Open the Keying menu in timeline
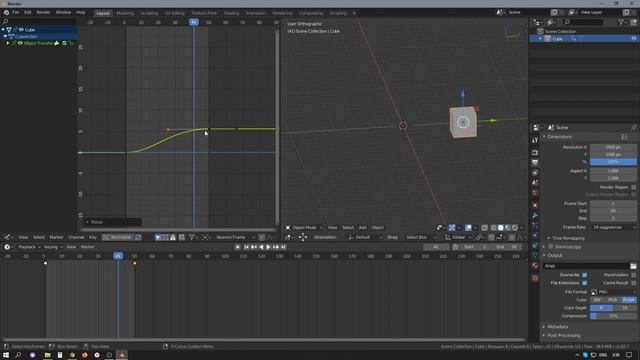Screen dimensions: 640x360 pos(53,247)
